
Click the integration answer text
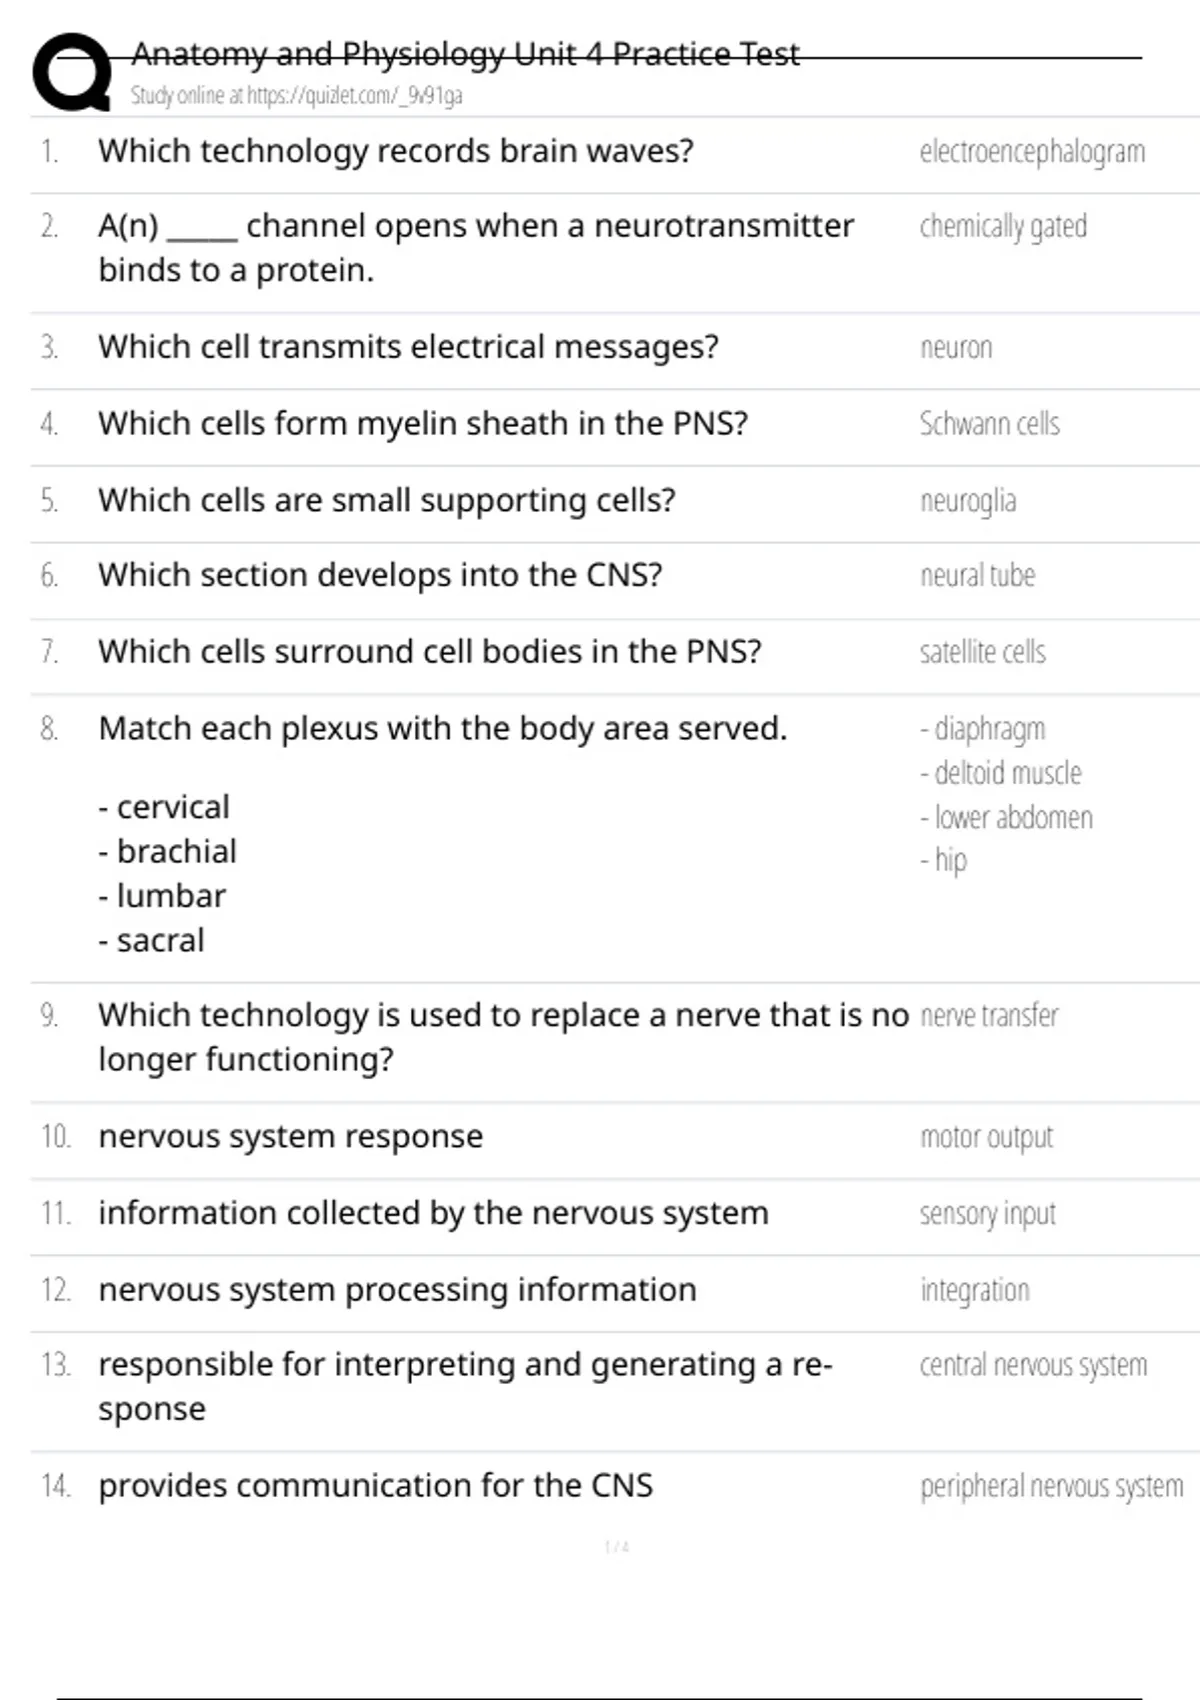[x=974, y=1290]
